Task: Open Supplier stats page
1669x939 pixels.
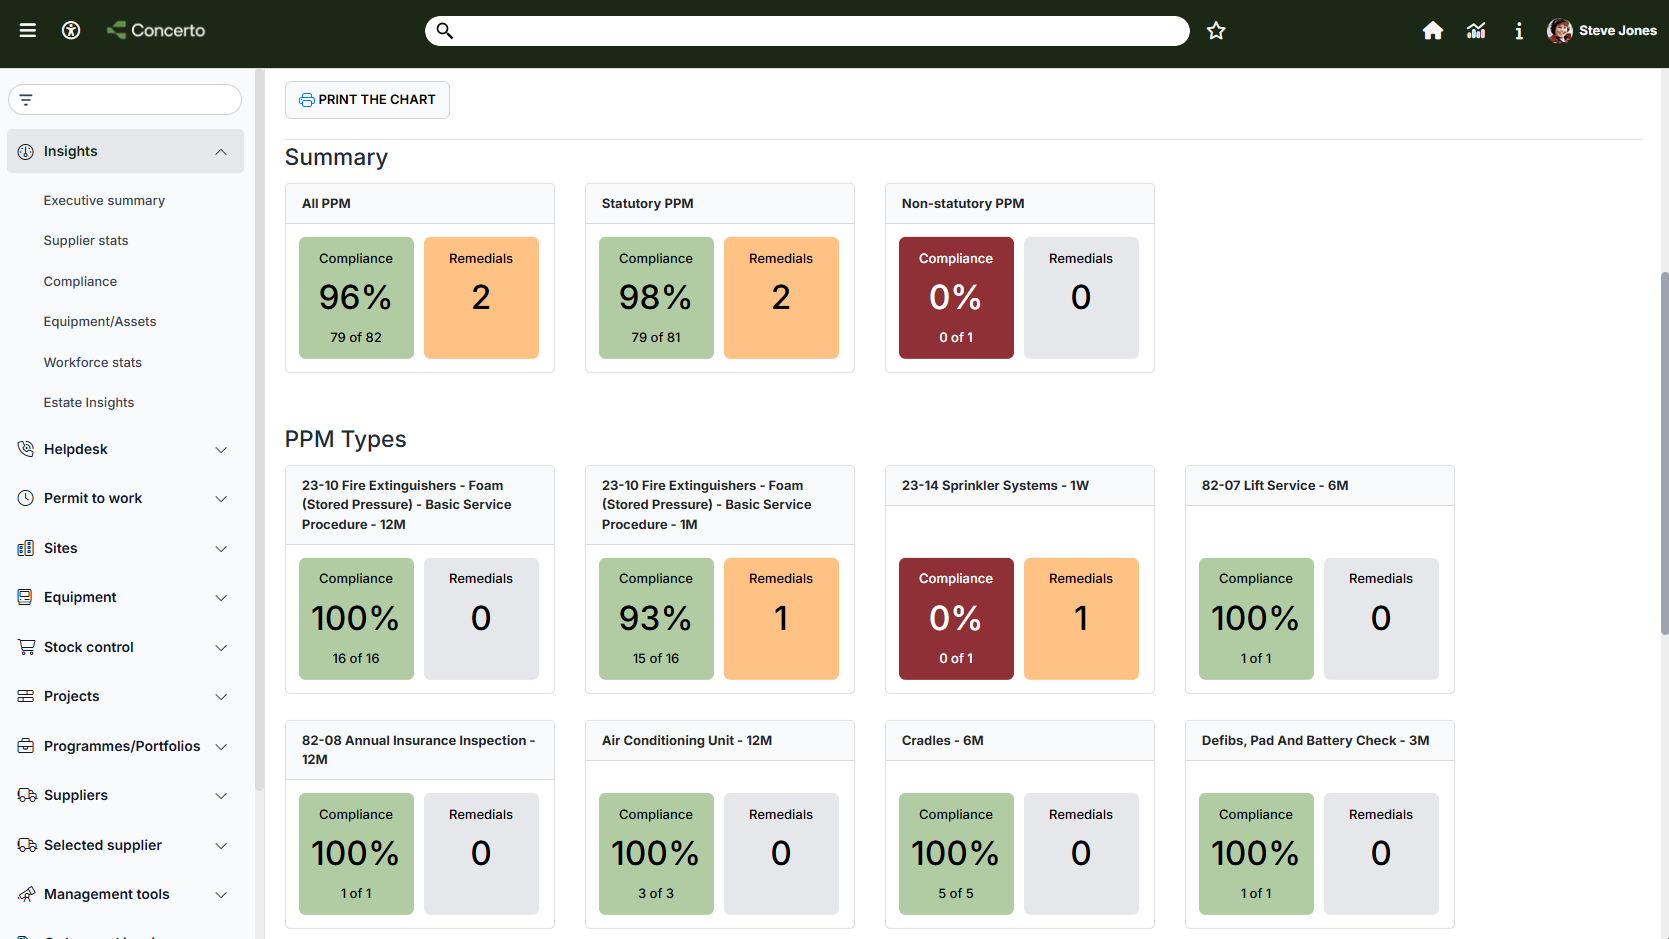Action: click(86, 241)
